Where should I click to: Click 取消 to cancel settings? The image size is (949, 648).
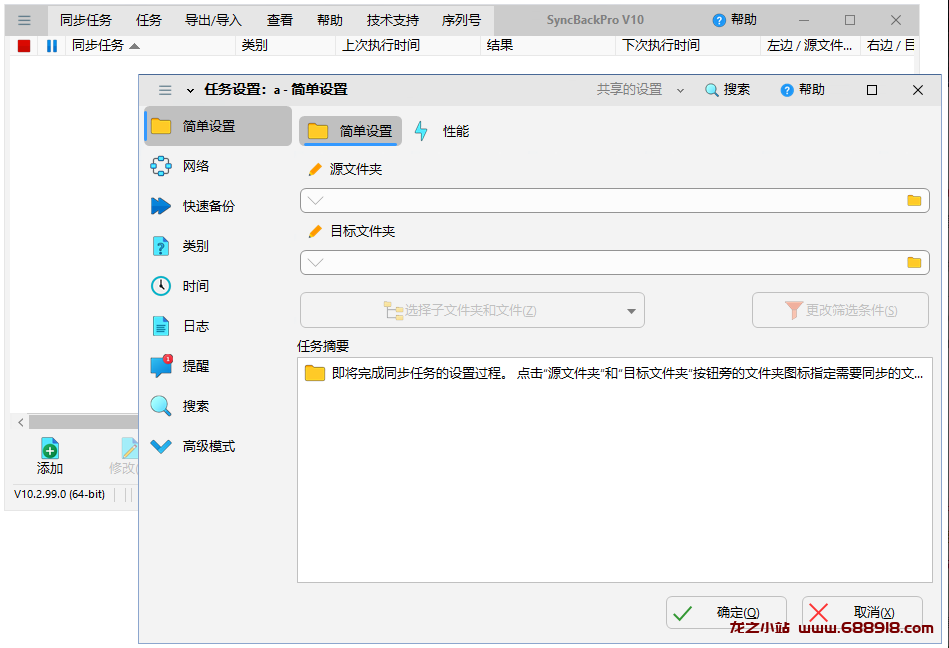(x=862, y=613)
